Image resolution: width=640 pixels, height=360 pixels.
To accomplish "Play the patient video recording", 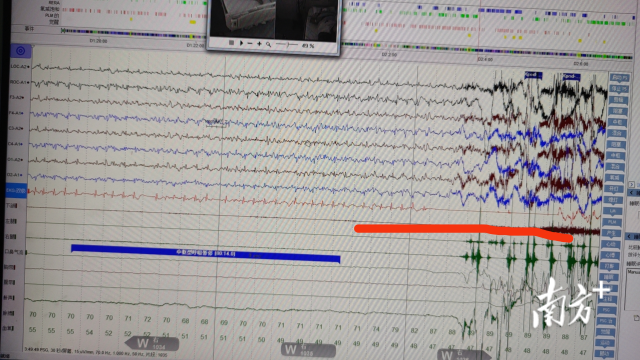I will pyautogui.click(x=241, y=43).
